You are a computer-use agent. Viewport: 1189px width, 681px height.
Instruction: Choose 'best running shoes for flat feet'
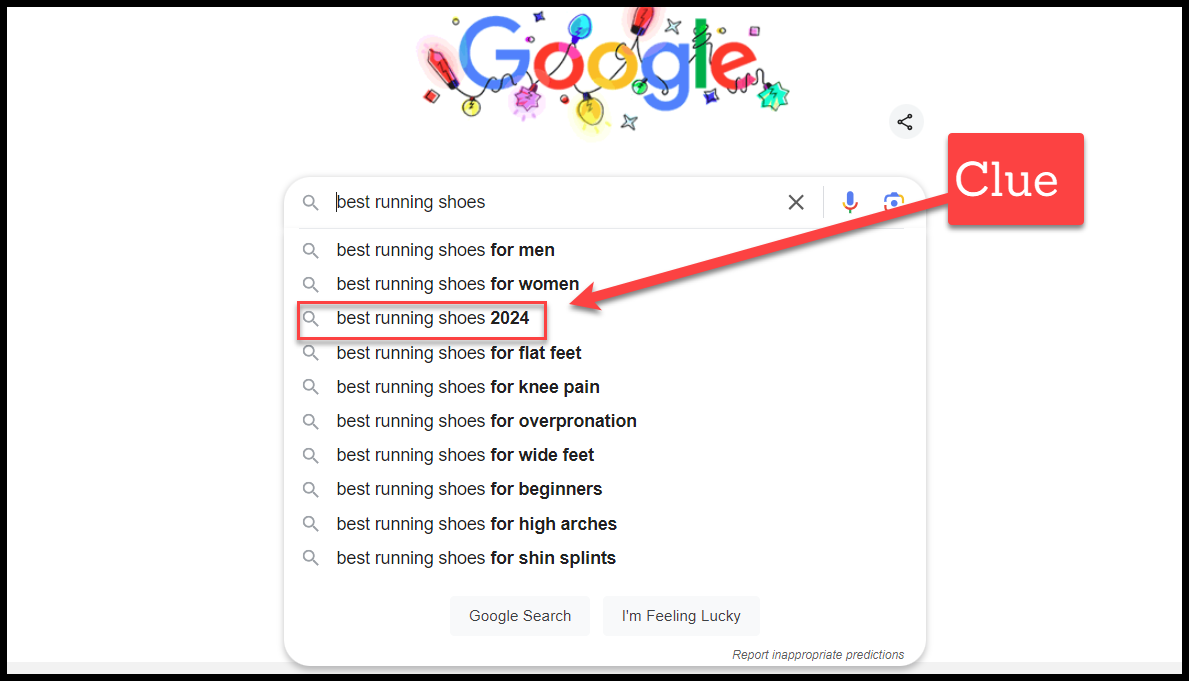[x=458, y=353]
